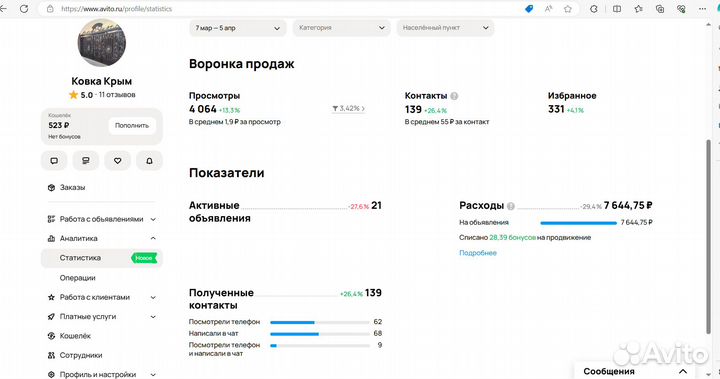Click the browser address bar URL
This screenshot has width=720, height=379.
click(117, 9)
